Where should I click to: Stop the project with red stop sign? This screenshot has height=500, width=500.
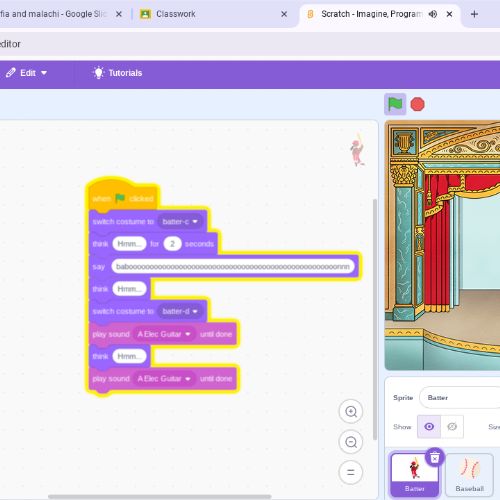click(x=417, y=104)
